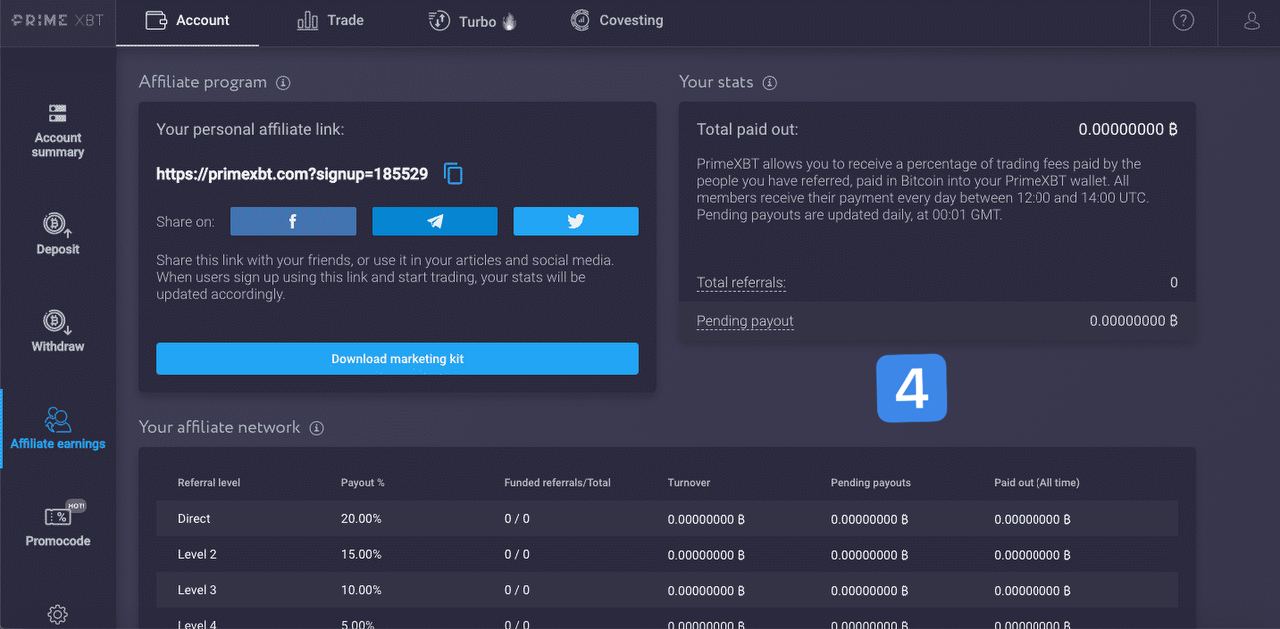Click Level 2 Pending payouts value
Screen dimensions: 1280x629
[x=869, y=555]
